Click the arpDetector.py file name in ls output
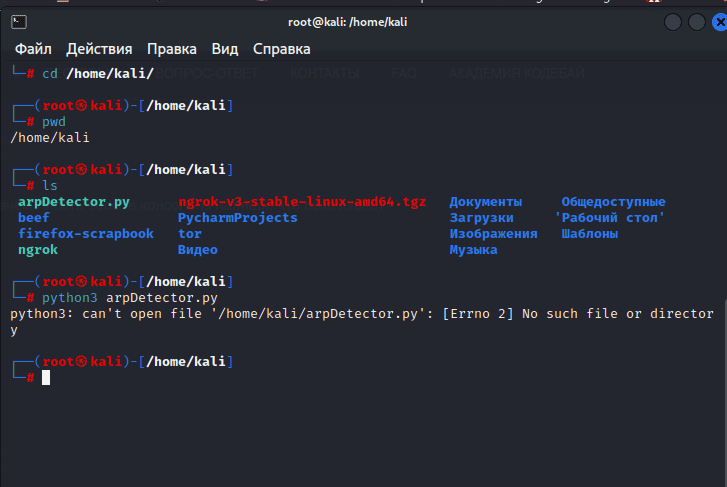Image resolution: width=727 pixels, height=487 pixels. pyautogui.click(x=74, y=202)
